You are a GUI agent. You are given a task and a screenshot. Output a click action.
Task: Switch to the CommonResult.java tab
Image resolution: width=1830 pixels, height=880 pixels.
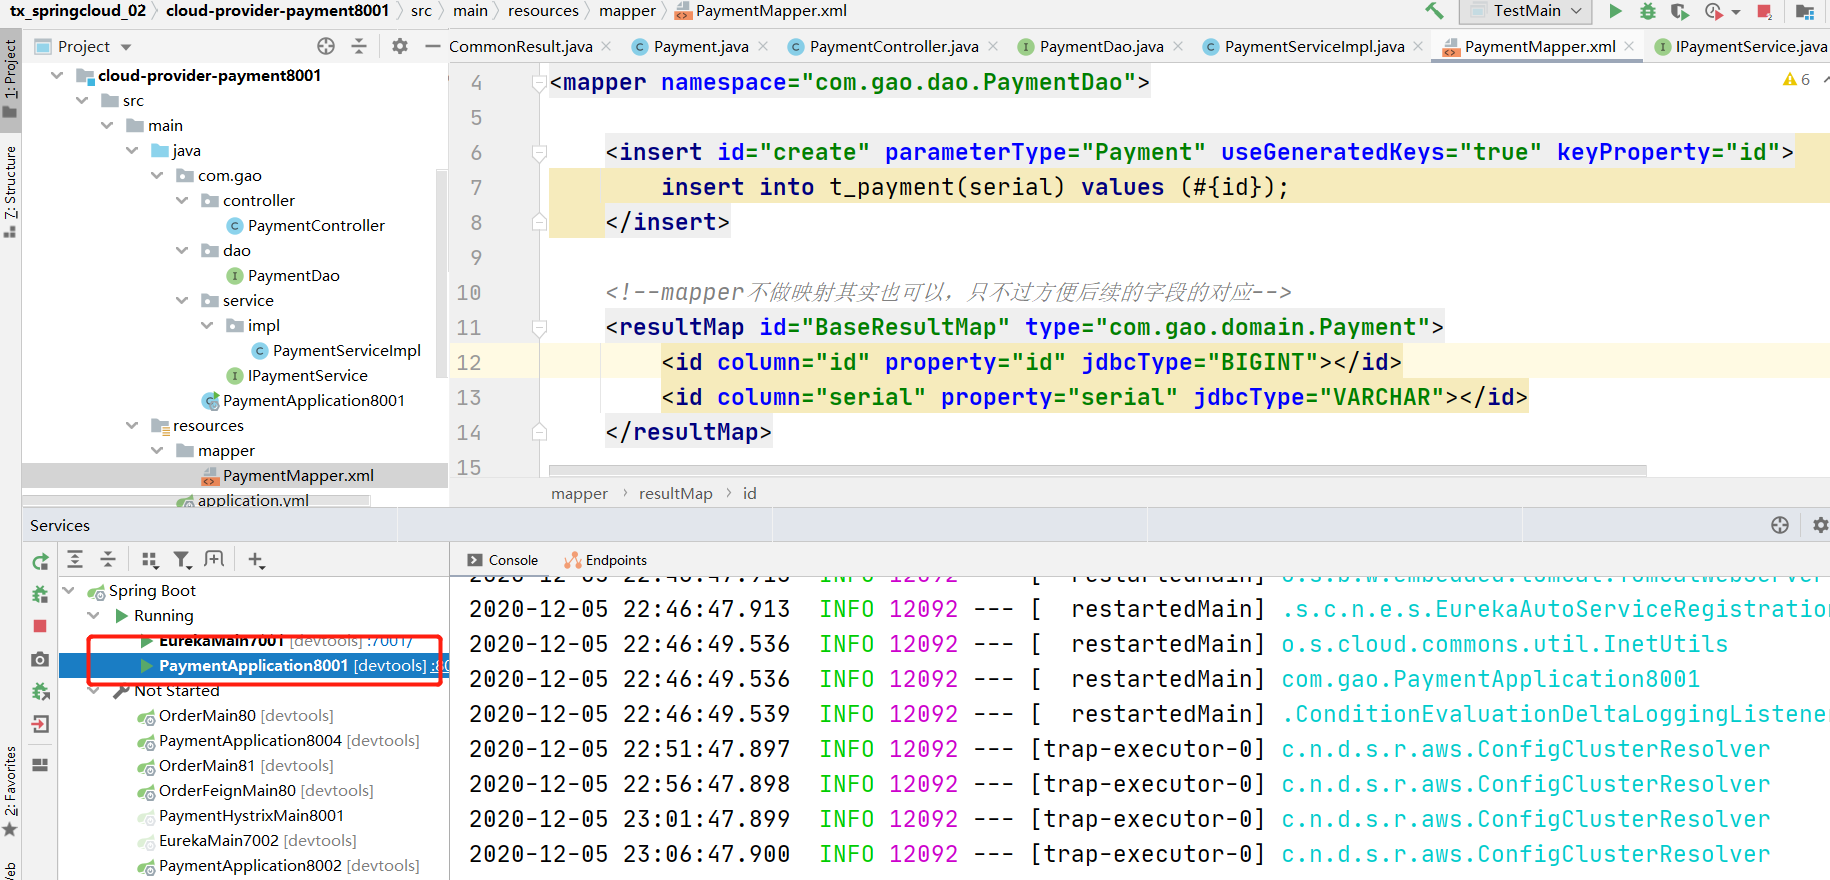point(521,46)
